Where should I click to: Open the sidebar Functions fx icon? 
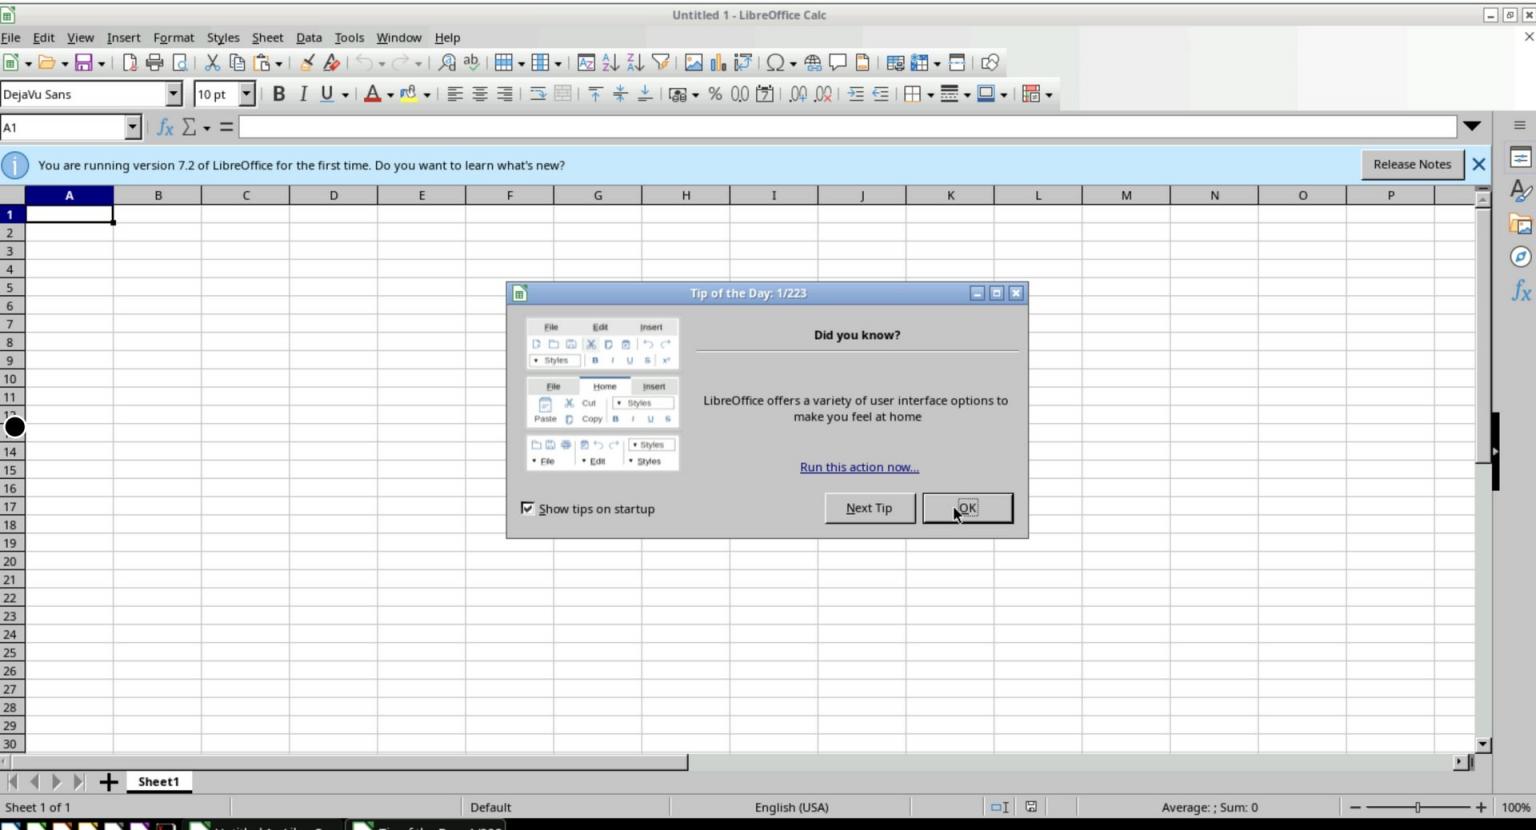tap(1520, 290)
